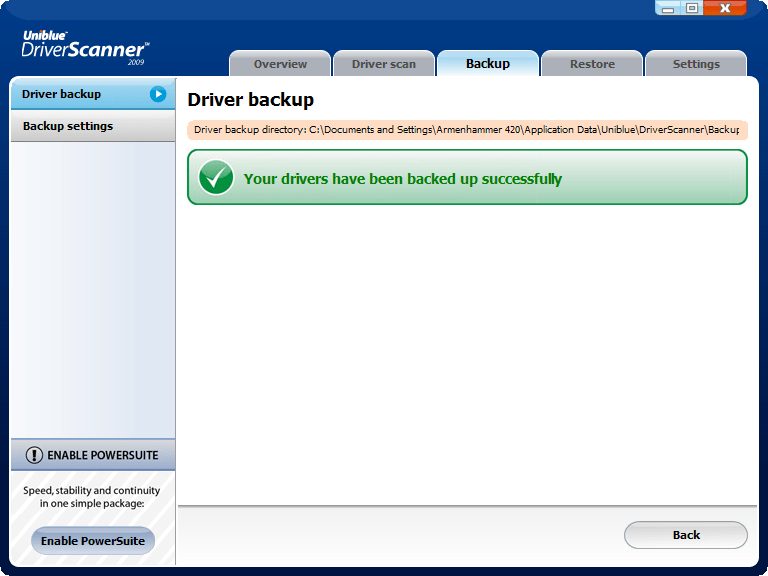This screenshot has height=576, width=768.
Task: Maximize the DriverScanner window
Action: pyautogui.click(x=692, y=8)
